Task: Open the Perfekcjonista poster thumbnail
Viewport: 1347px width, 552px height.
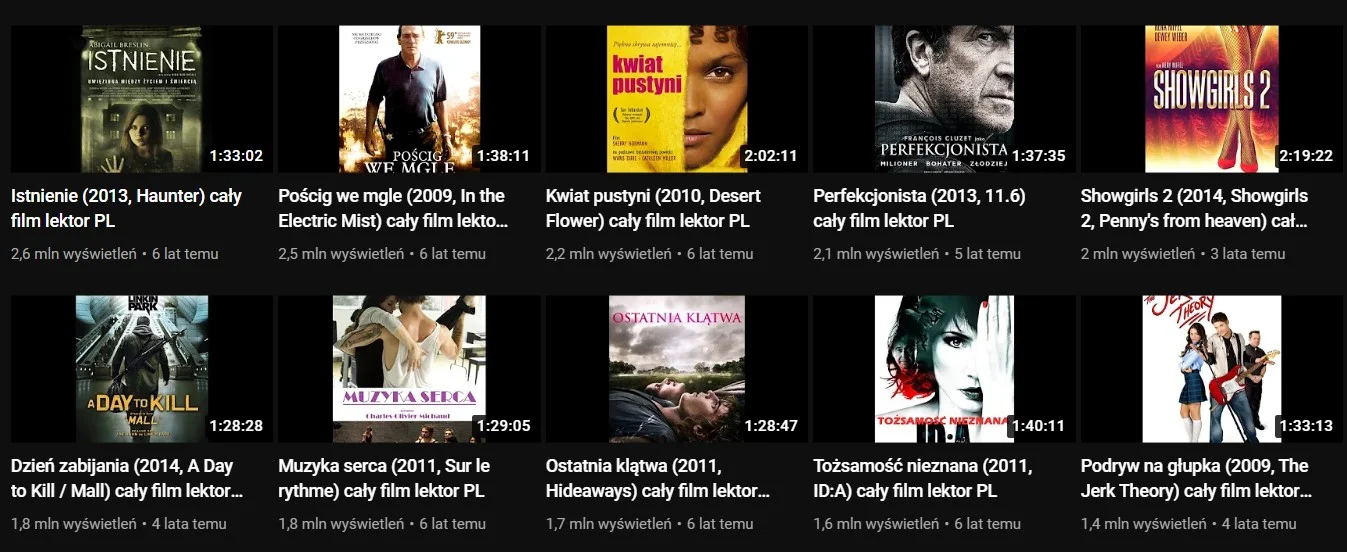Action: [x=944, y=99]
